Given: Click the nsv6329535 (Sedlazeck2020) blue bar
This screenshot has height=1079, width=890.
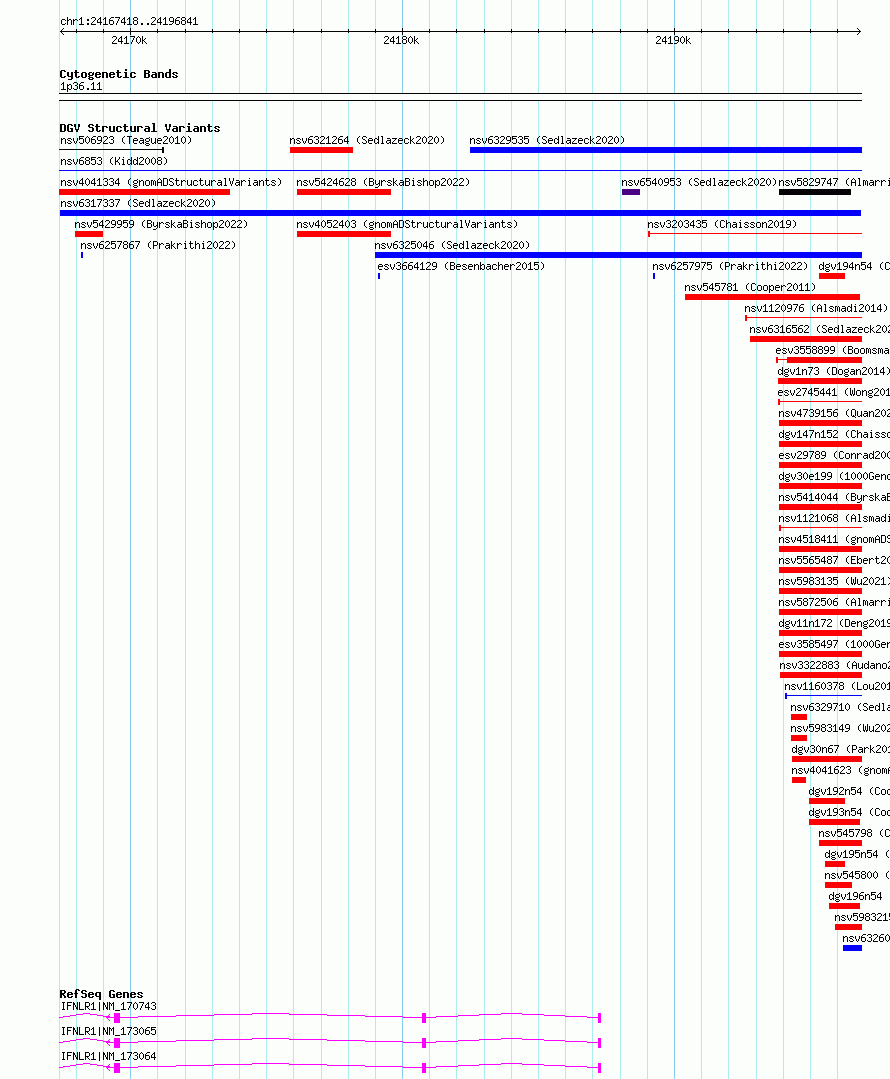Looking at the screenshot, I should coord(666,150).
